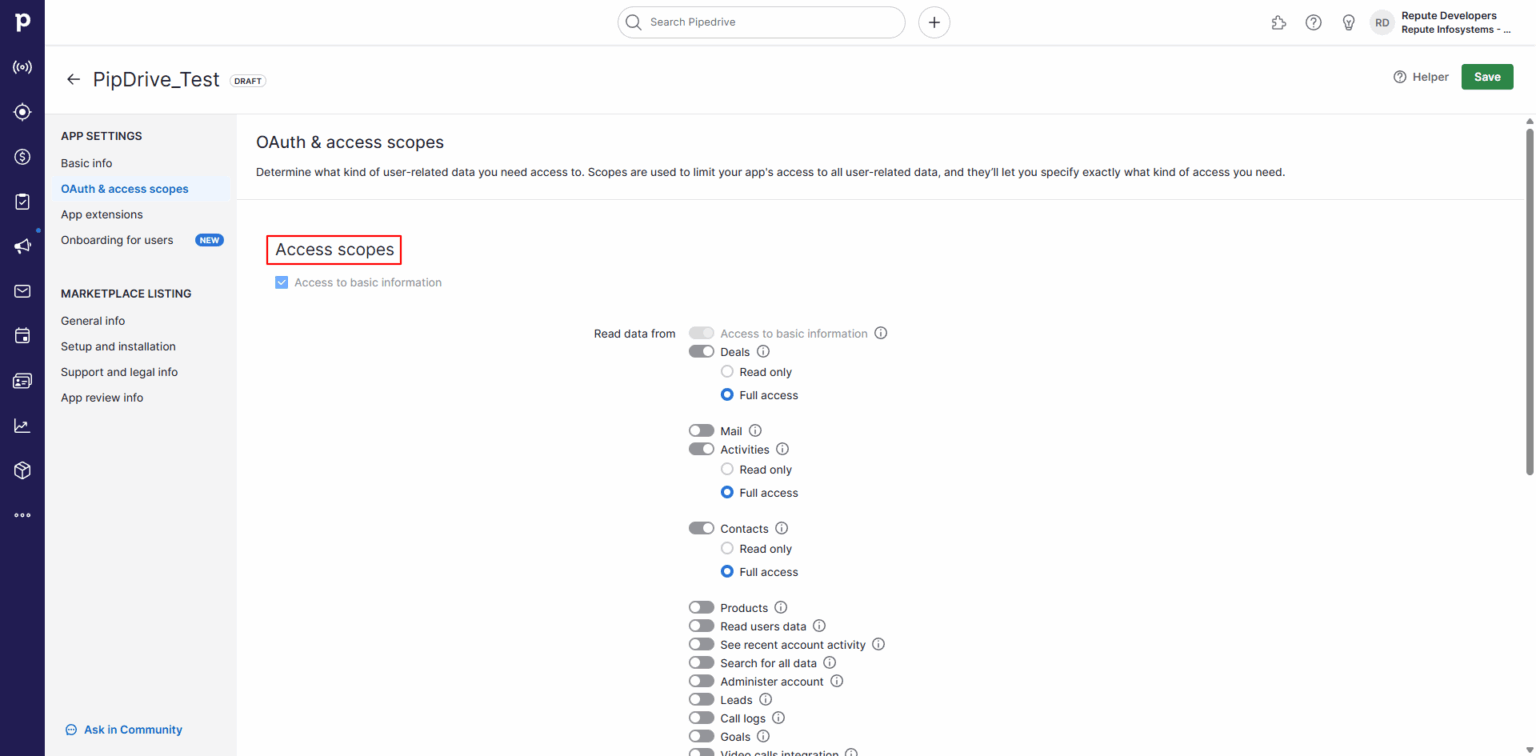Select Full access under Activities
This screenshot has width=1536, height=756.
point(727,492)
